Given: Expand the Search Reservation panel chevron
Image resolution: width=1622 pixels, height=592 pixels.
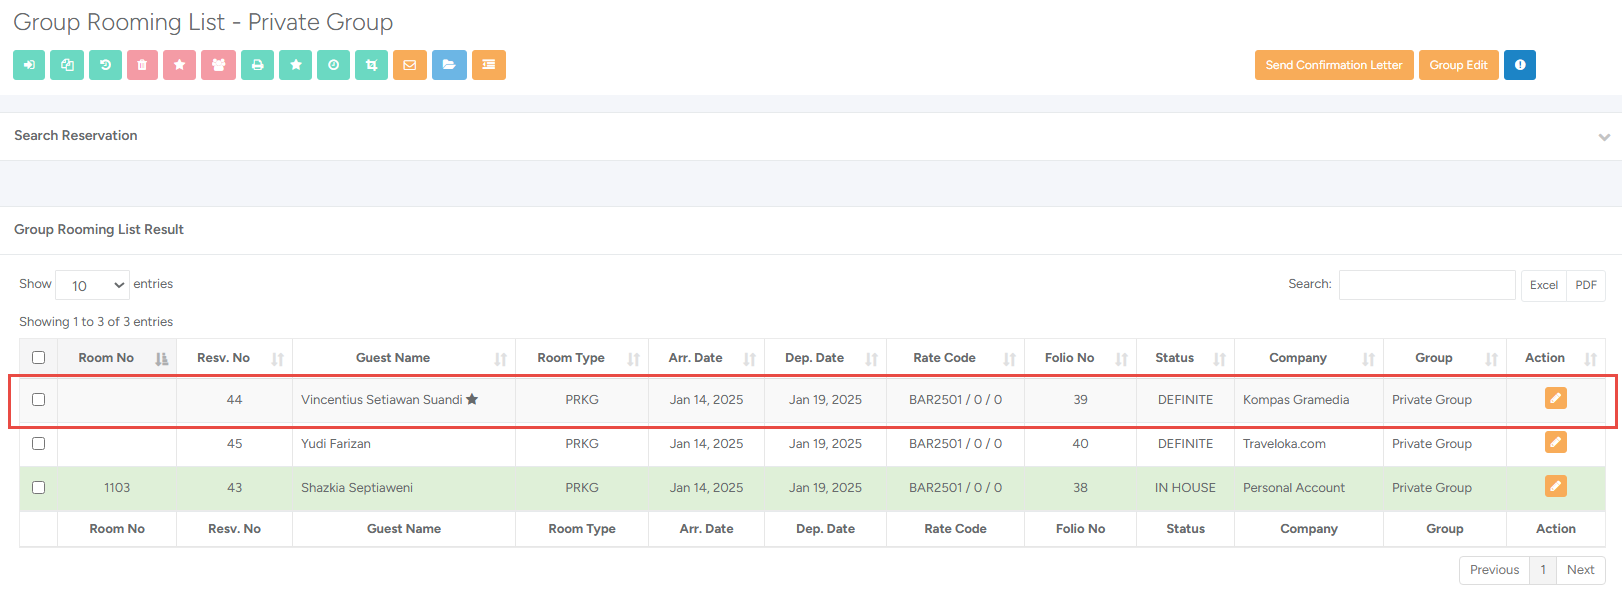Looking at the screenshot, I should point(1603,137).
